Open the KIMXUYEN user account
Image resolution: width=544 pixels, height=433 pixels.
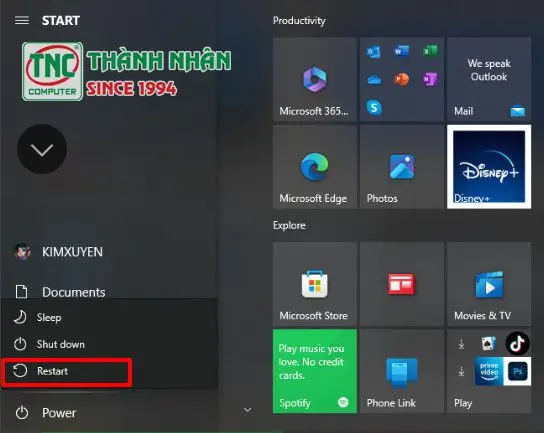(x=59, y=252)
